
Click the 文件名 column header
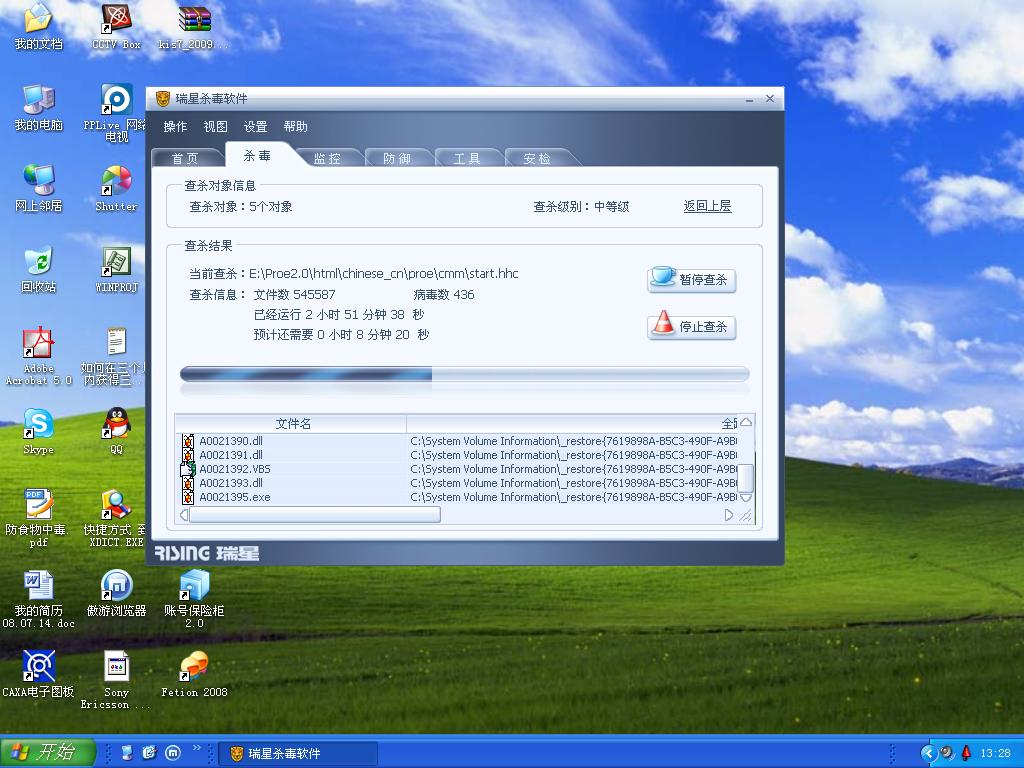[291, 424]
